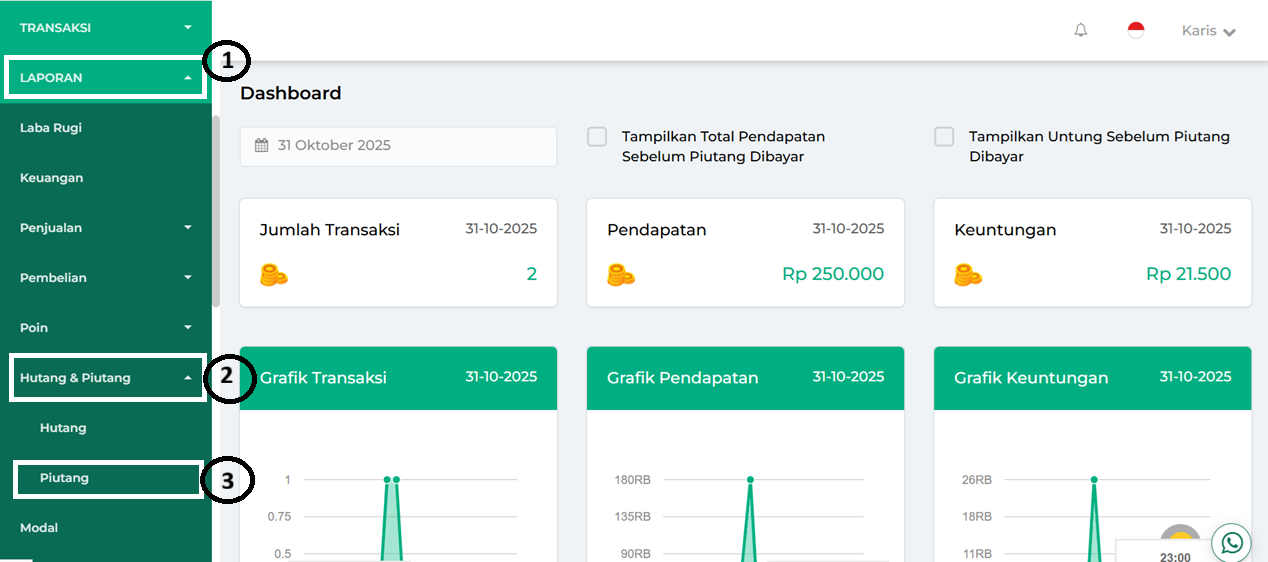
Task: Open the Karis user dropdown
Action: [x=1208, y=31]
